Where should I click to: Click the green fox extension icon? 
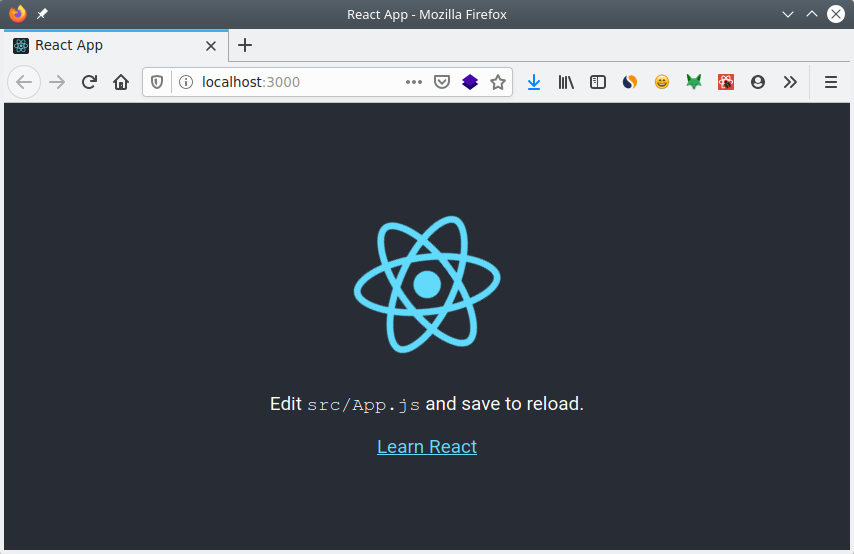pyautogui.click(x=694, y=82)
